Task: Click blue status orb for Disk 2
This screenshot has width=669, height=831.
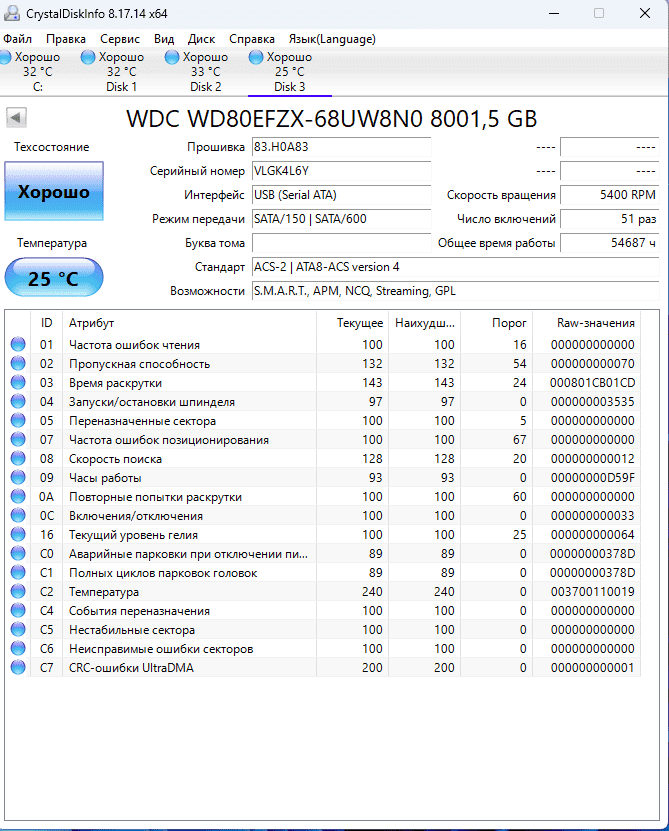Action: click(172, 57)
